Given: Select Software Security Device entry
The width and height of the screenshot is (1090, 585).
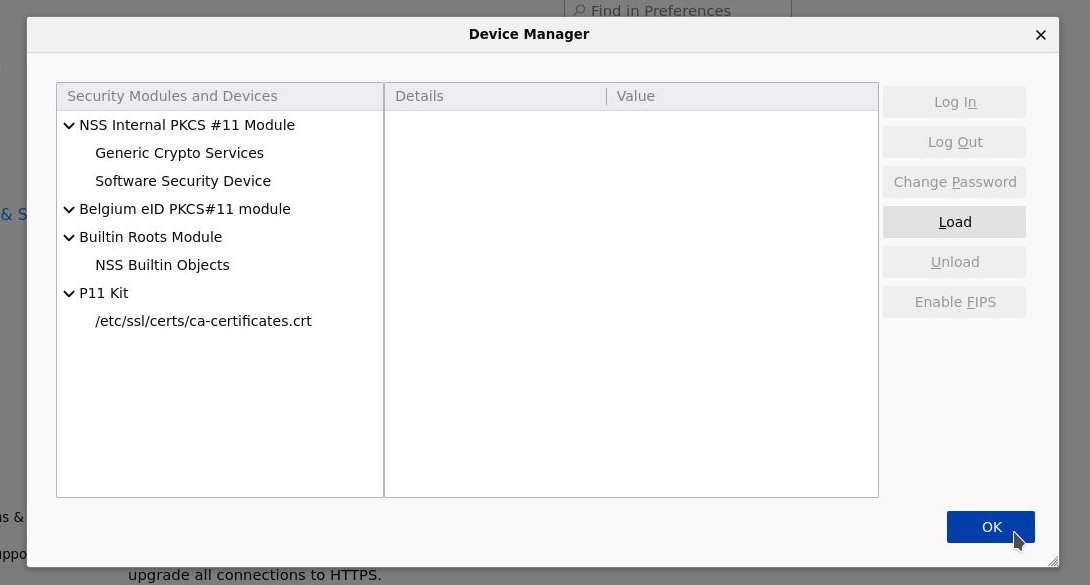Looking at the screenshot, I should click(220, 181).
